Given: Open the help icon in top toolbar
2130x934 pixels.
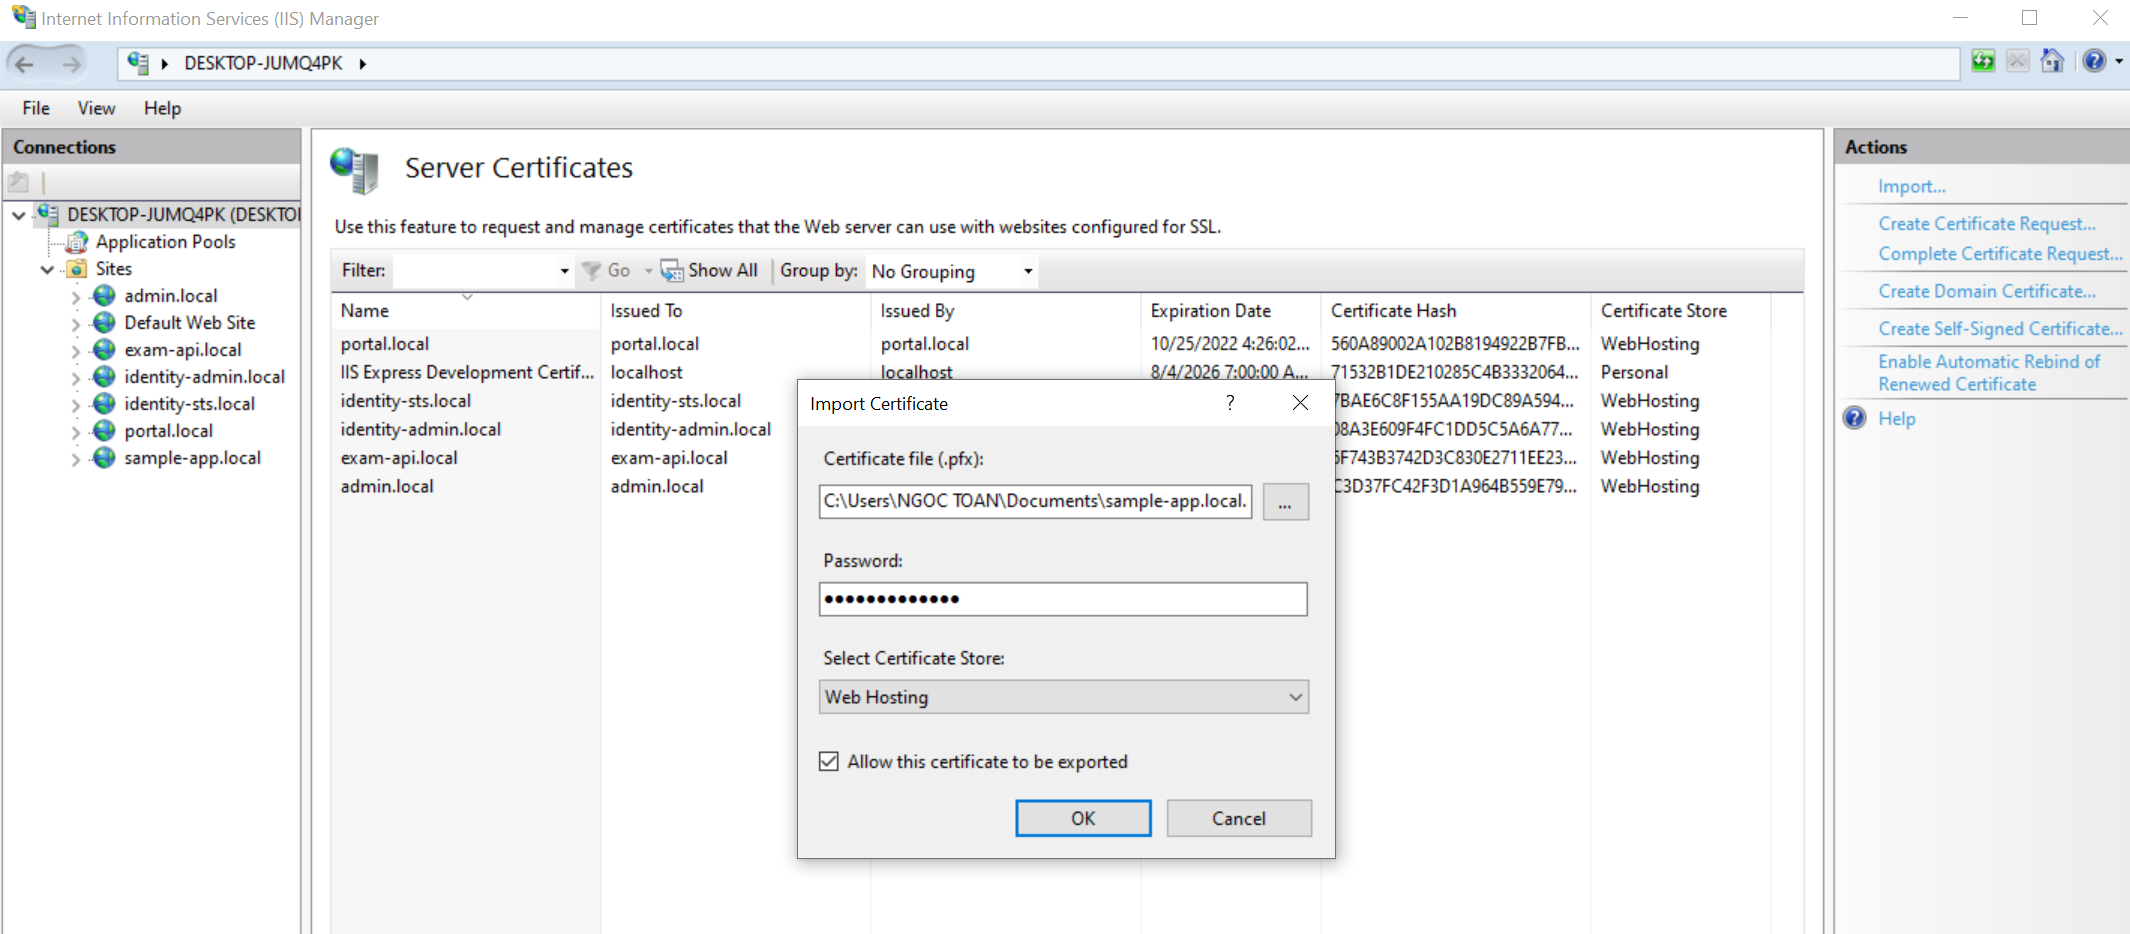Looking at the screenshot, I should coord(2093,62).
